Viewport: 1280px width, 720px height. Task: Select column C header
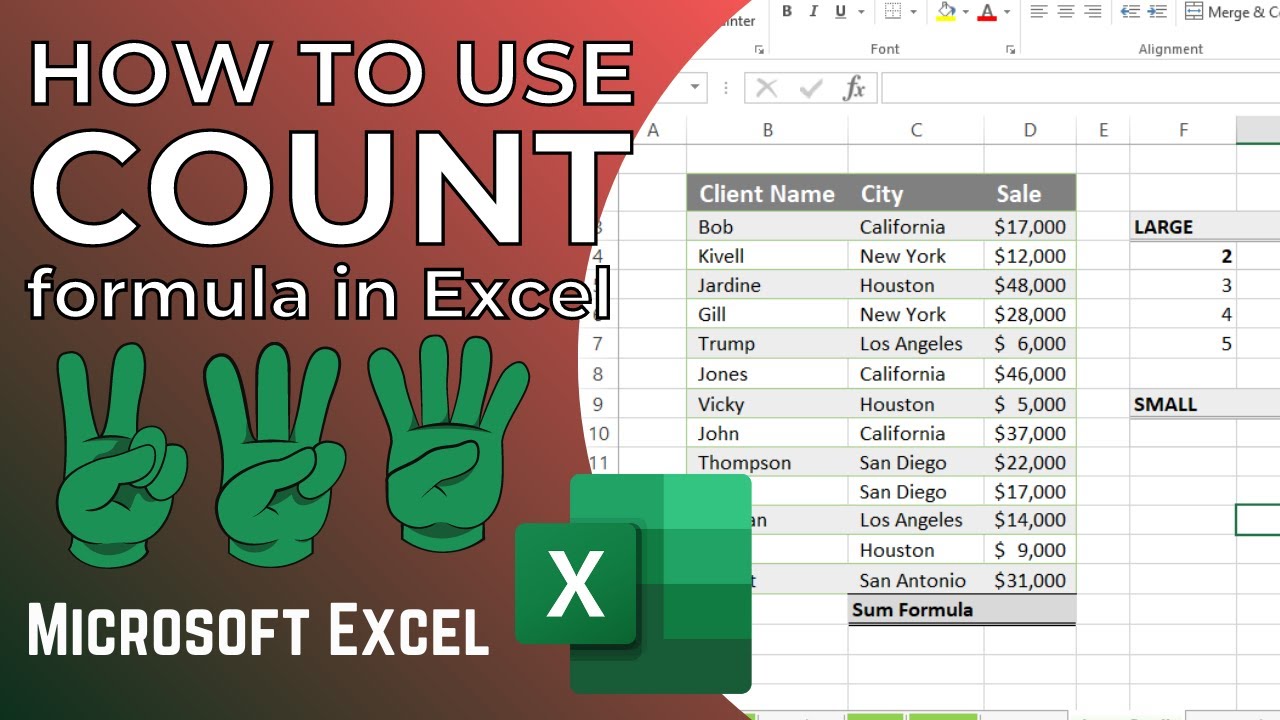click(916, 130)
